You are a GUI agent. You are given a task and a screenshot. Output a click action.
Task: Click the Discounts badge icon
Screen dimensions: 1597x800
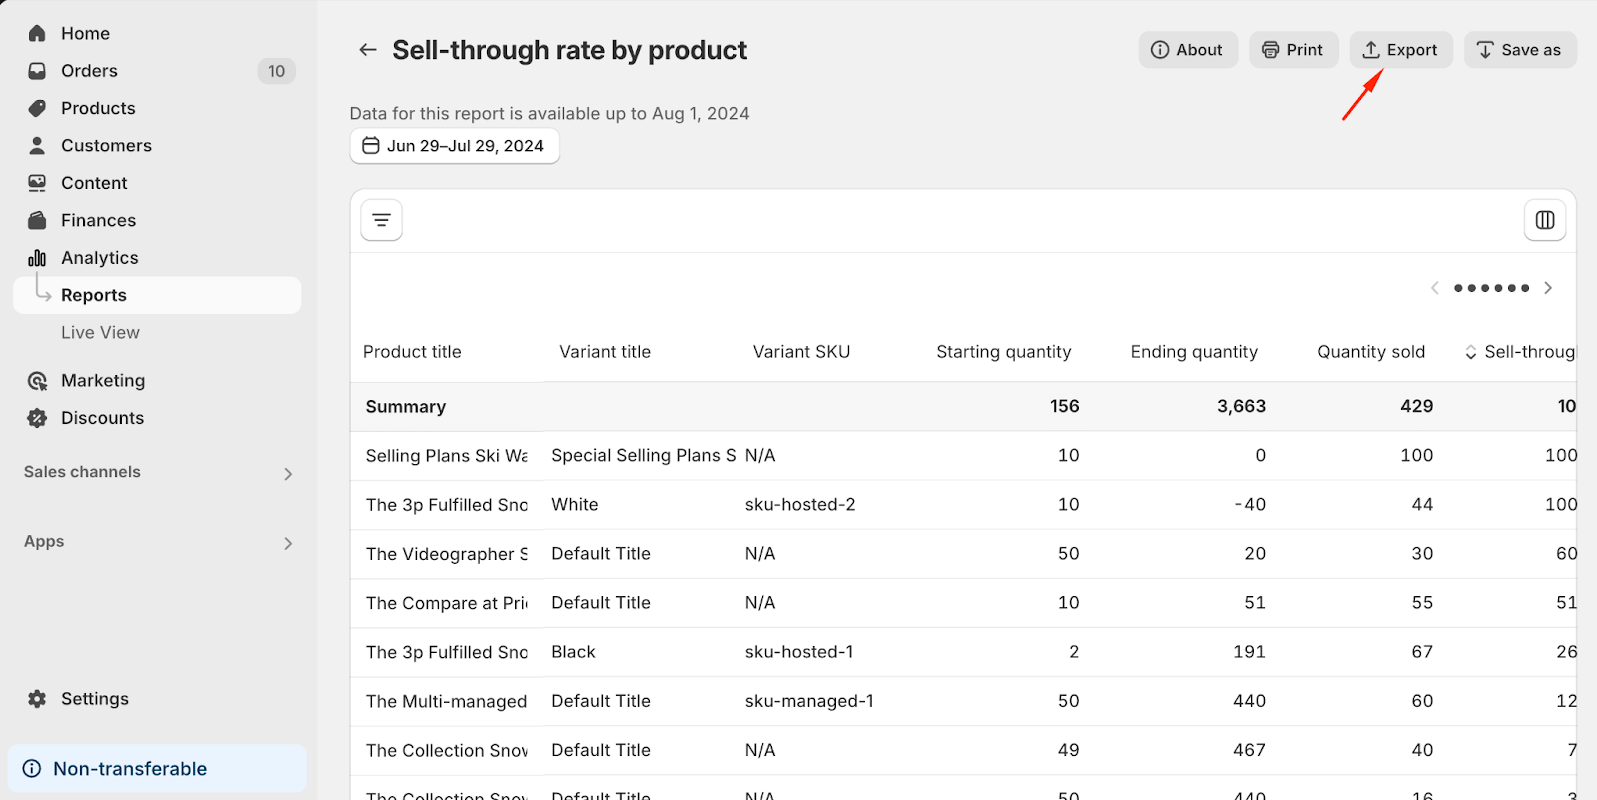coord(37,418)
